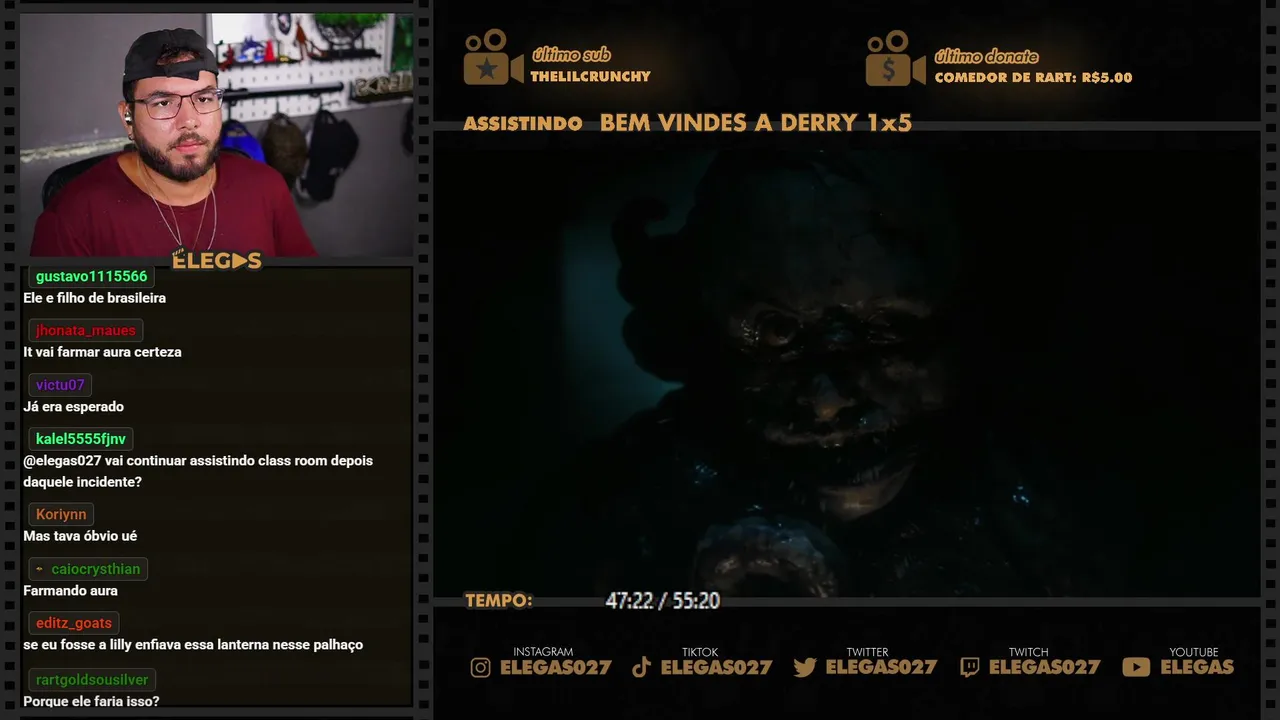This screenshot has height=720, width=1280.
Task: Click the BEM VINDES A DERRY 1x5 title
Action: [756, 123]
